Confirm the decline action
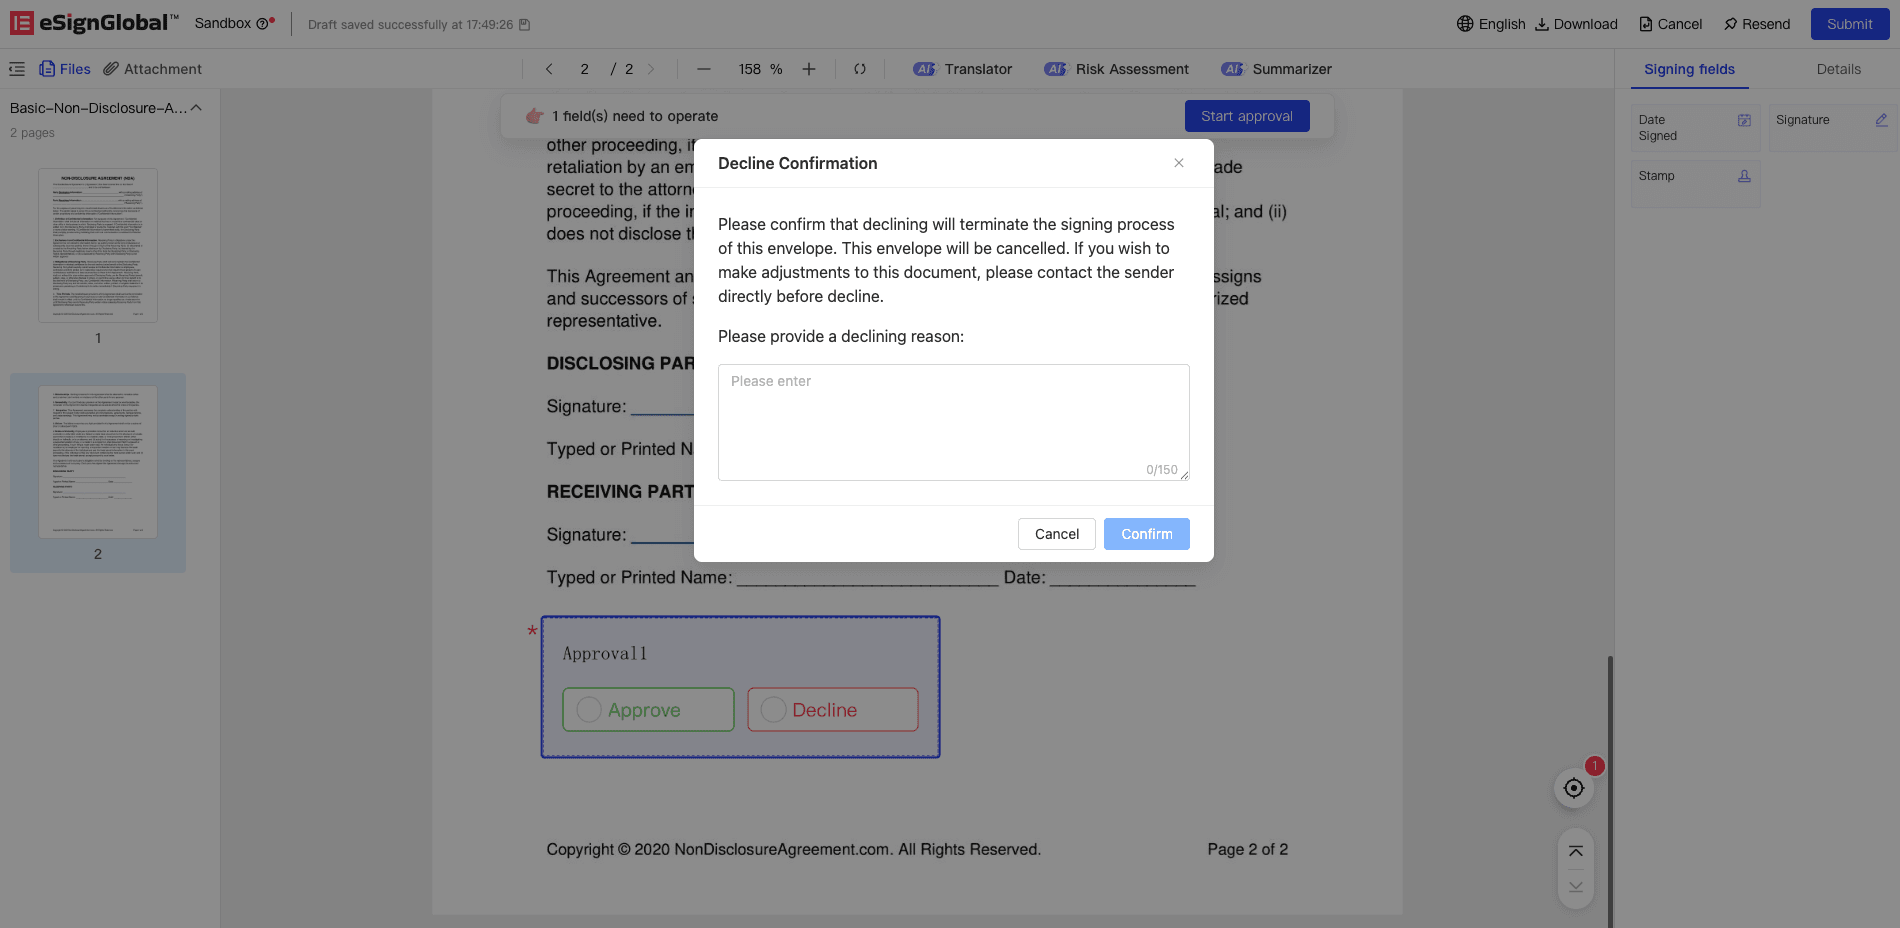Screen dimensions: 1900x928 tap(1146, 534)
